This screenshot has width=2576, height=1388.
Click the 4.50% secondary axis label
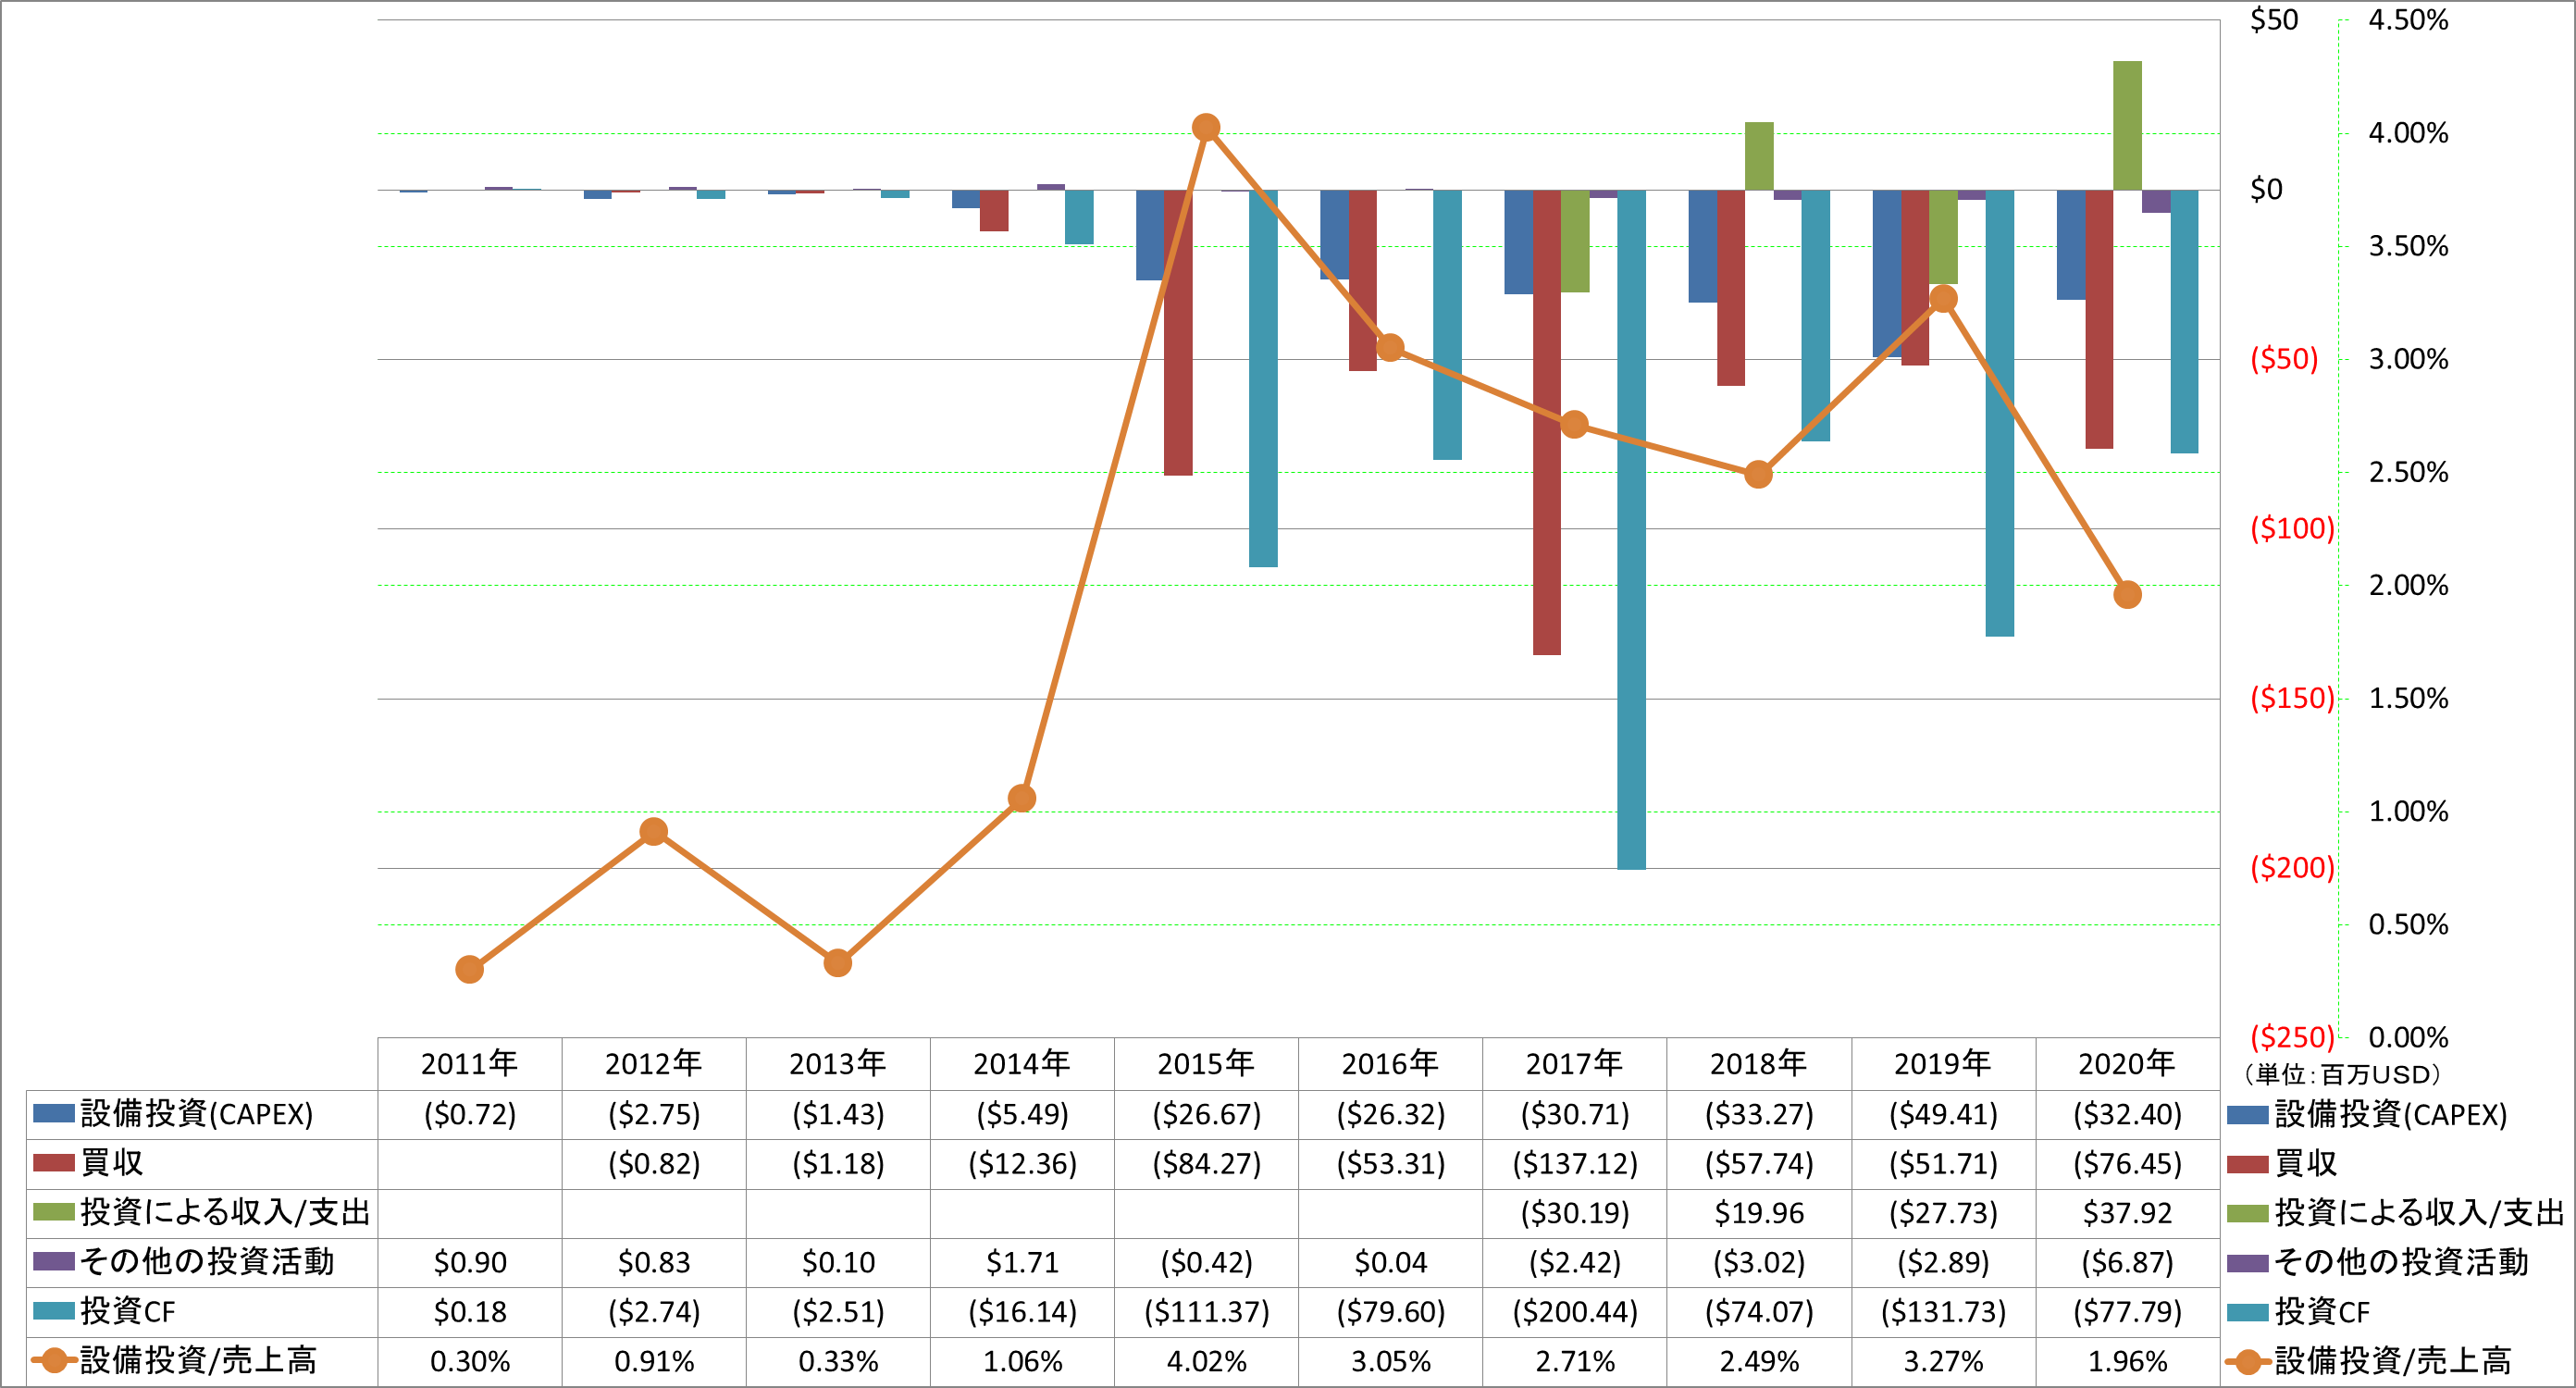point(2408,19)
